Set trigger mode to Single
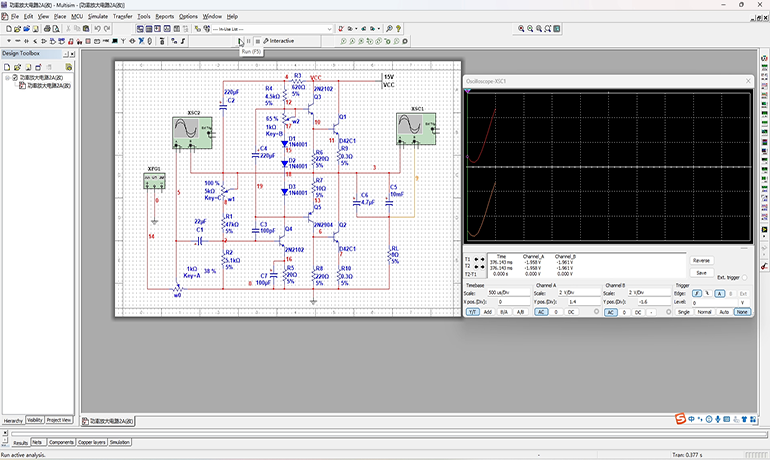 click(684, 312)
